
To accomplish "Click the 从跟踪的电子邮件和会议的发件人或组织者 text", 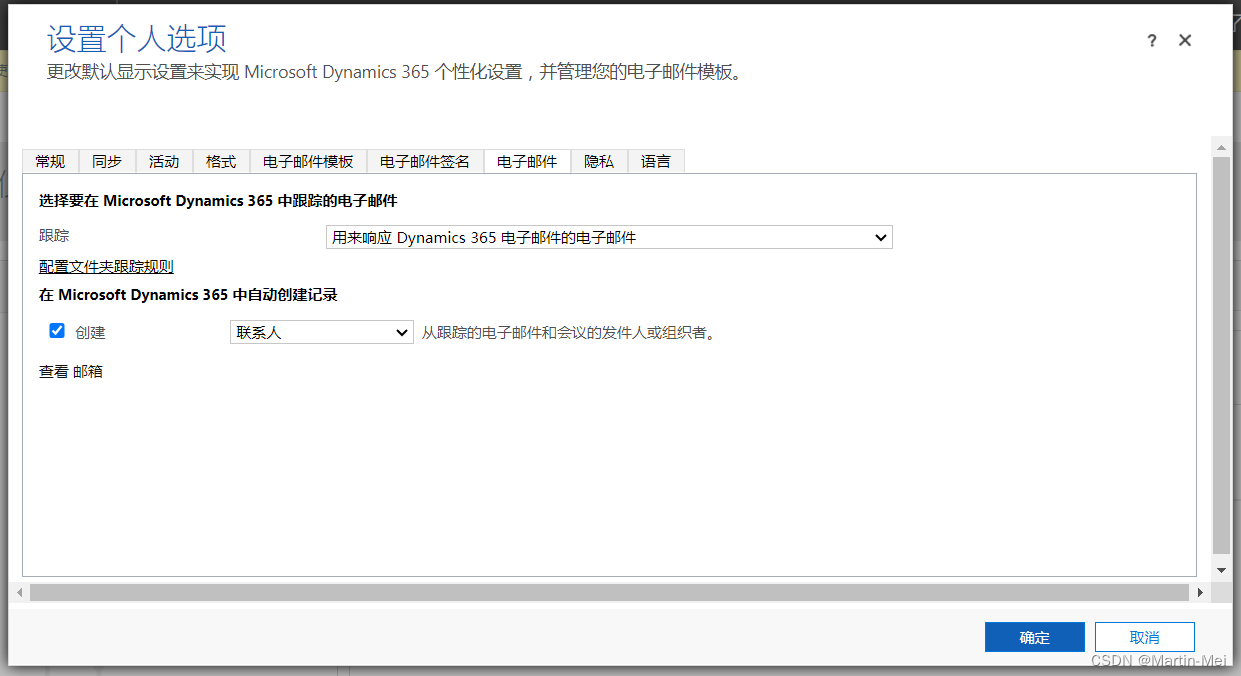I will tap(569, 333).
